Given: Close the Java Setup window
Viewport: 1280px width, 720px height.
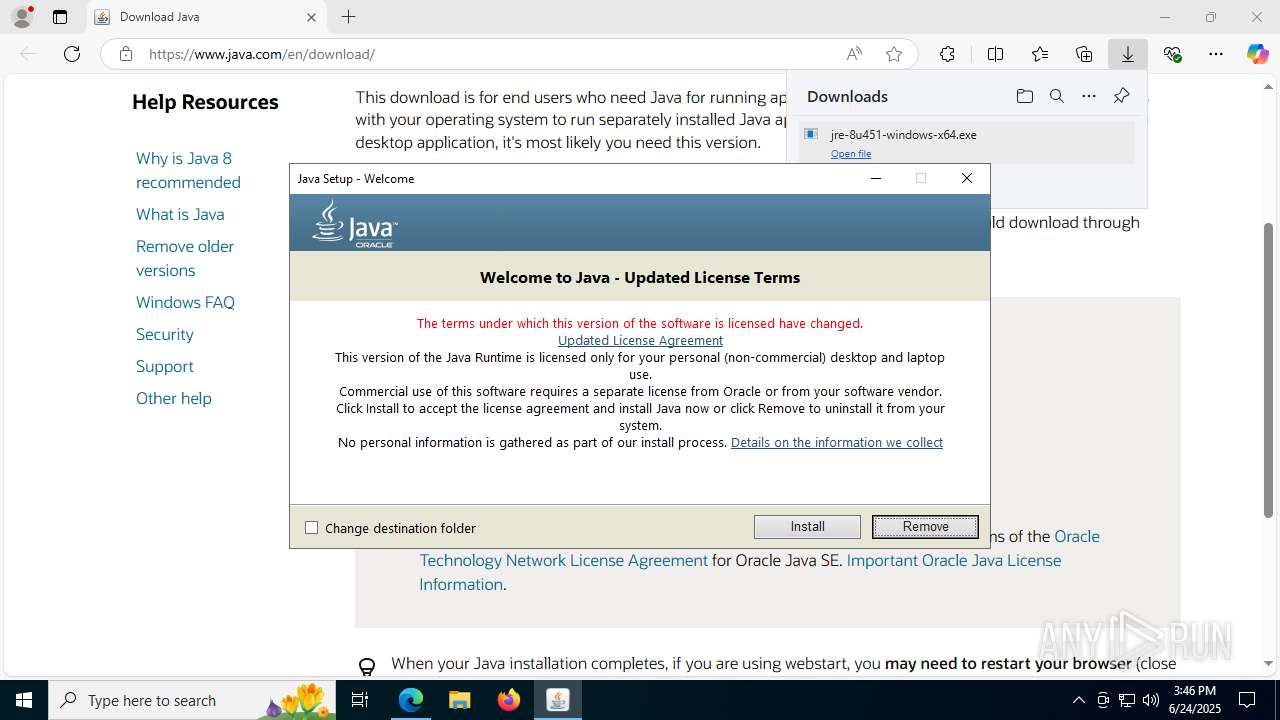Looking at the screenshot, I should pos(966,178).
